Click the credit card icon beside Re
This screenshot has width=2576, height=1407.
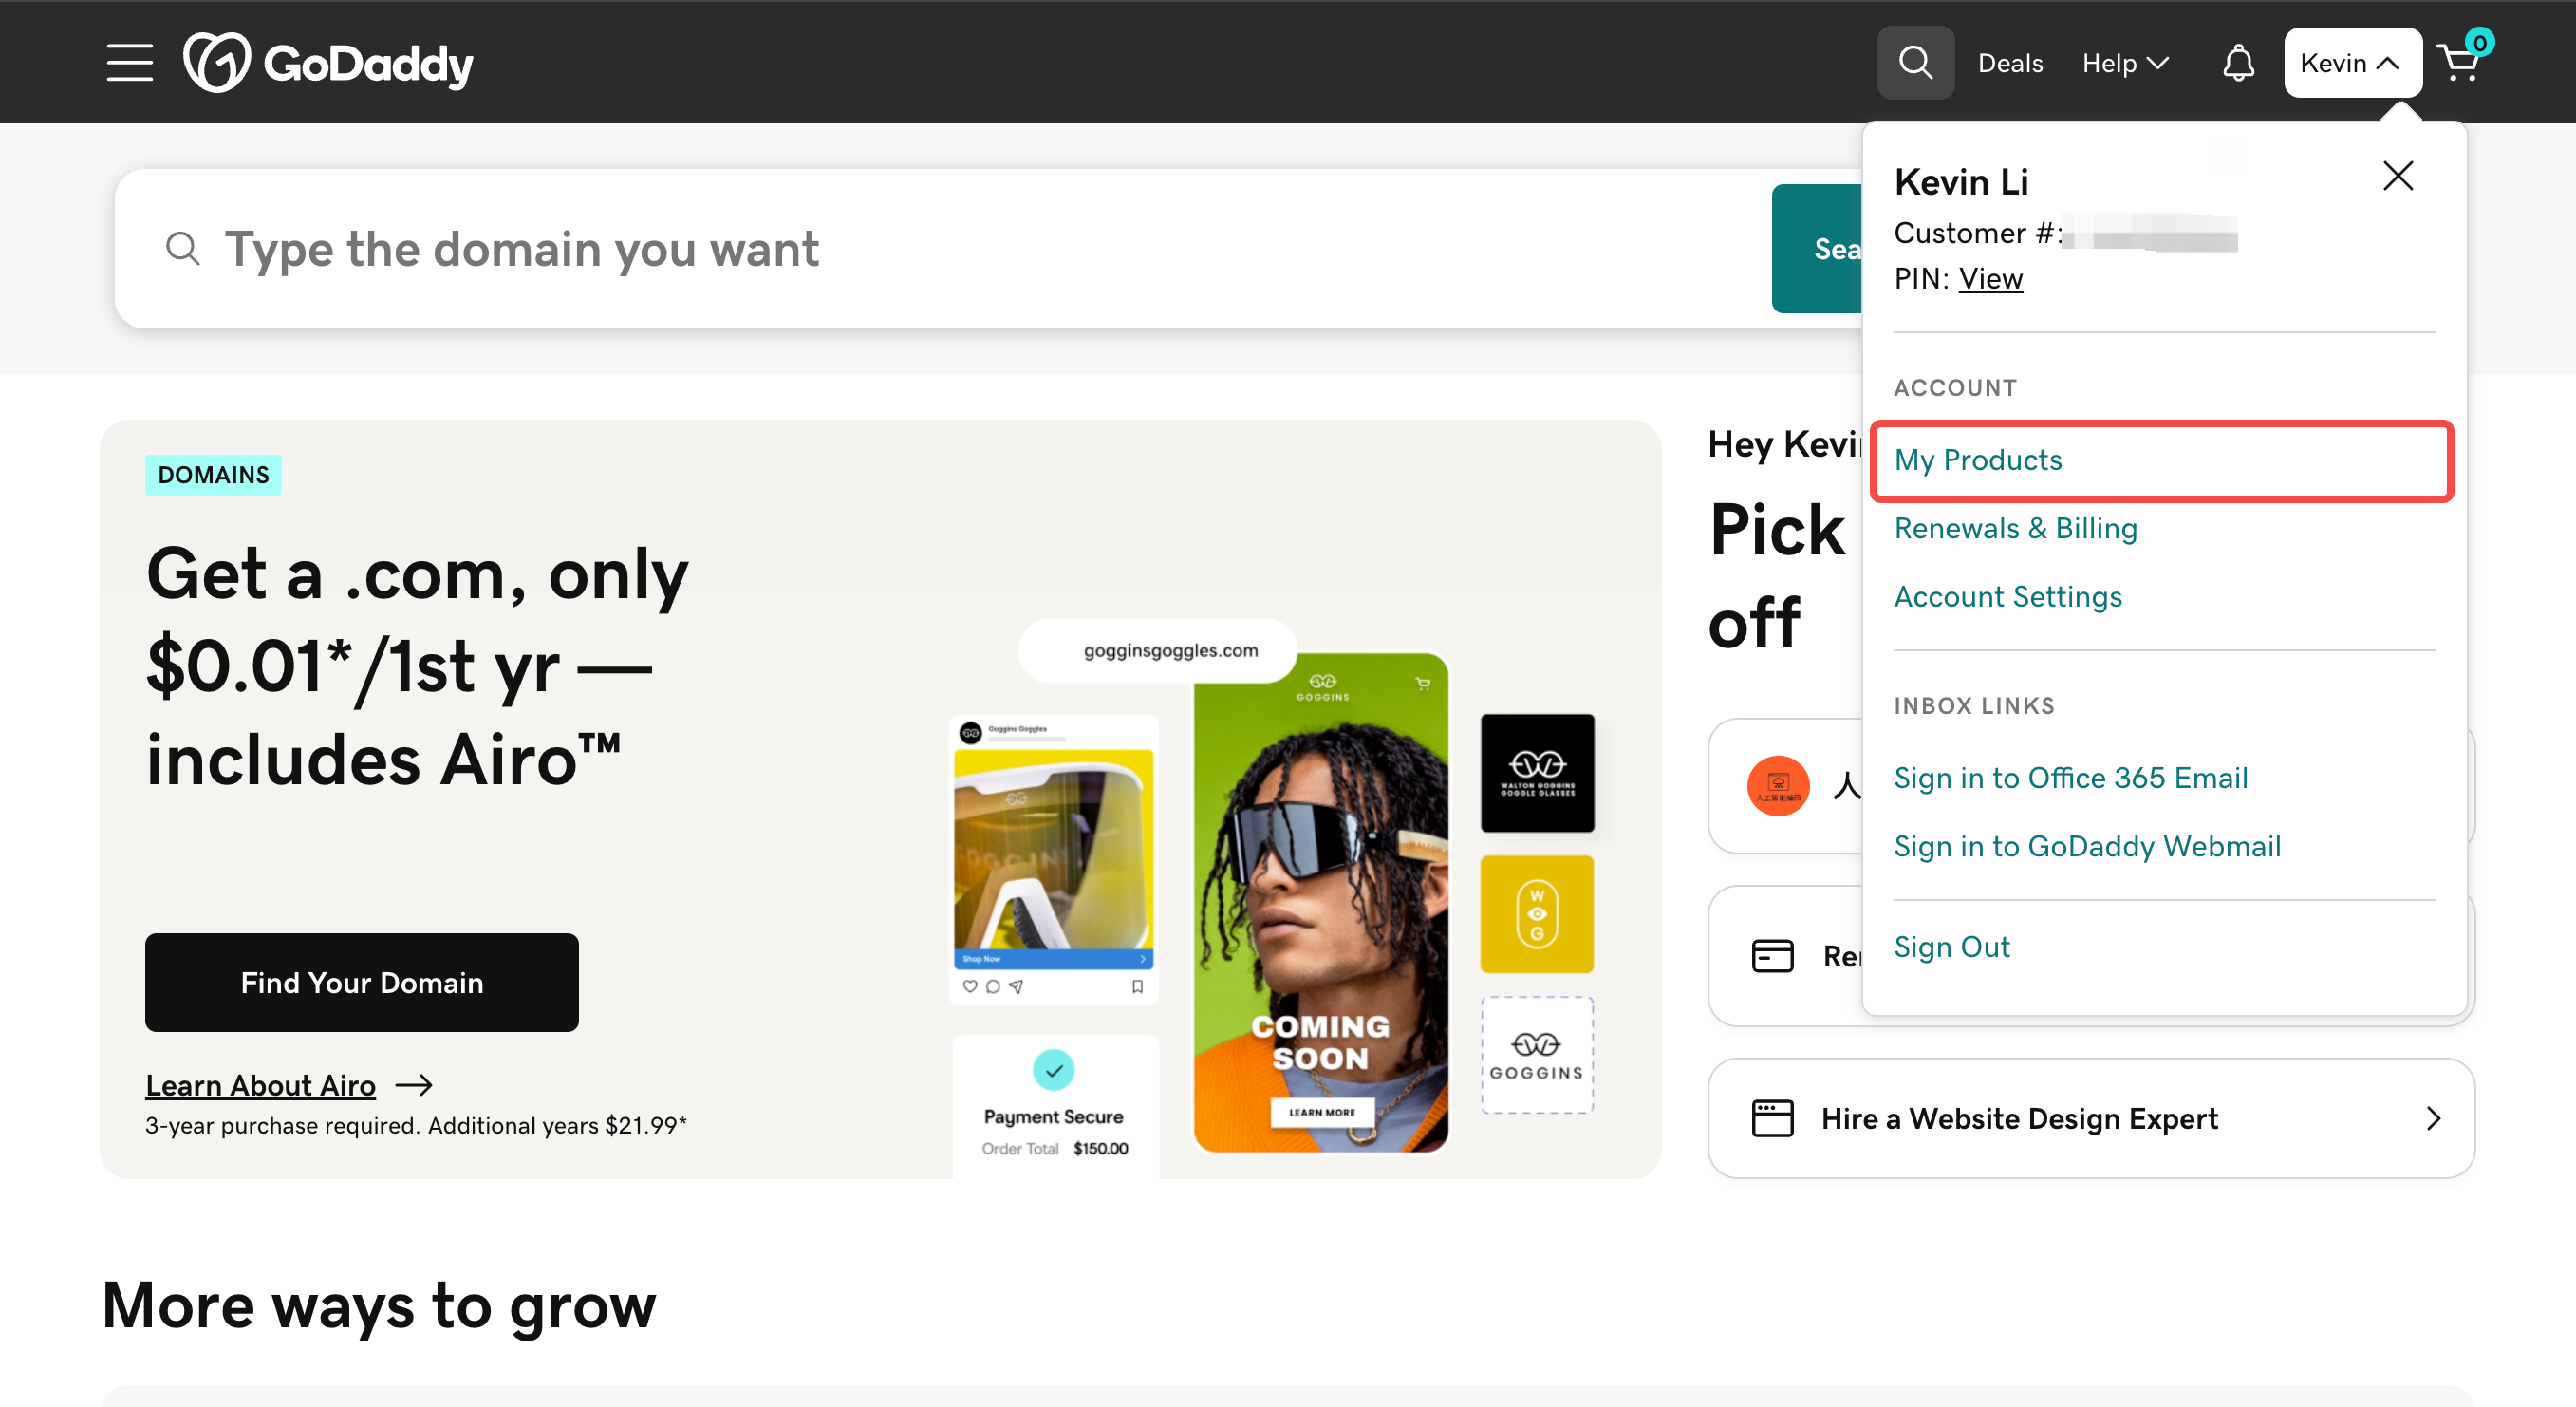pos(1772,955)
